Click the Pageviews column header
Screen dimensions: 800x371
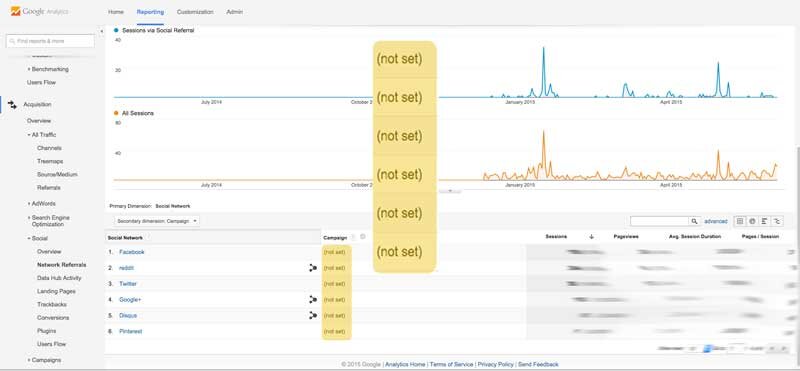coord(626,237)
